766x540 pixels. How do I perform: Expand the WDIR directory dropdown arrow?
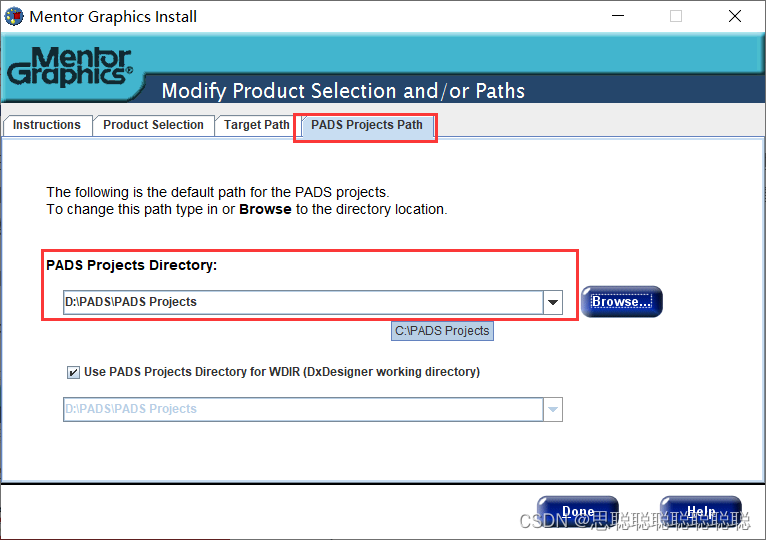coord(553,409)
